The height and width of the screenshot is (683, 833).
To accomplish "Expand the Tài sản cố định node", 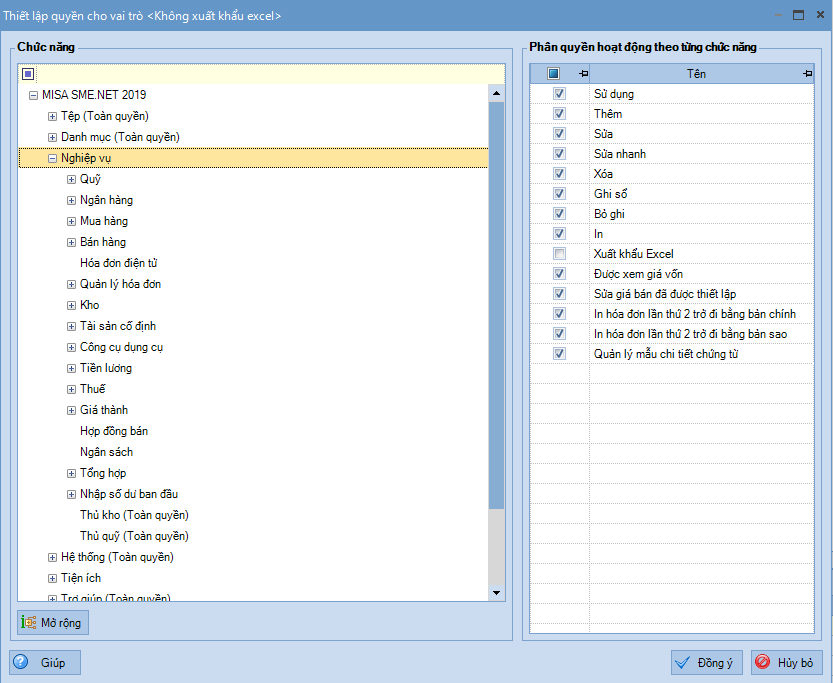I will pos(71,326).
